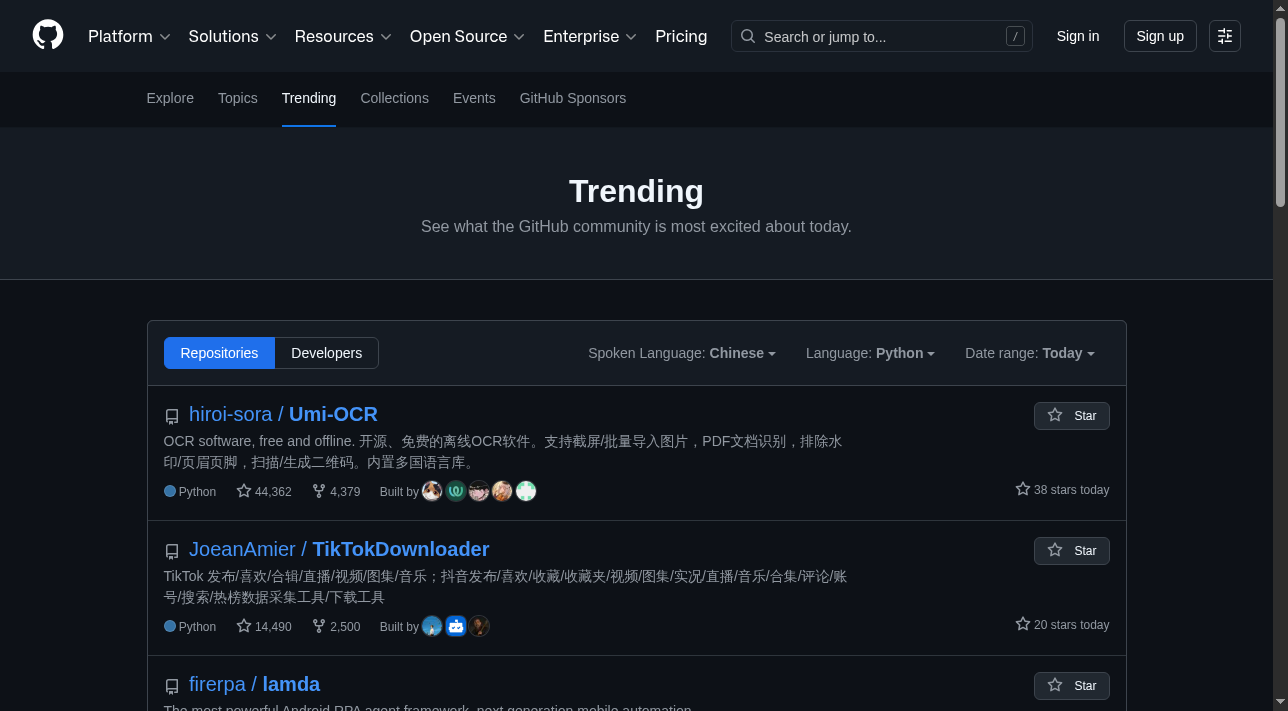Switch to the Developers view

pos(327,353)
